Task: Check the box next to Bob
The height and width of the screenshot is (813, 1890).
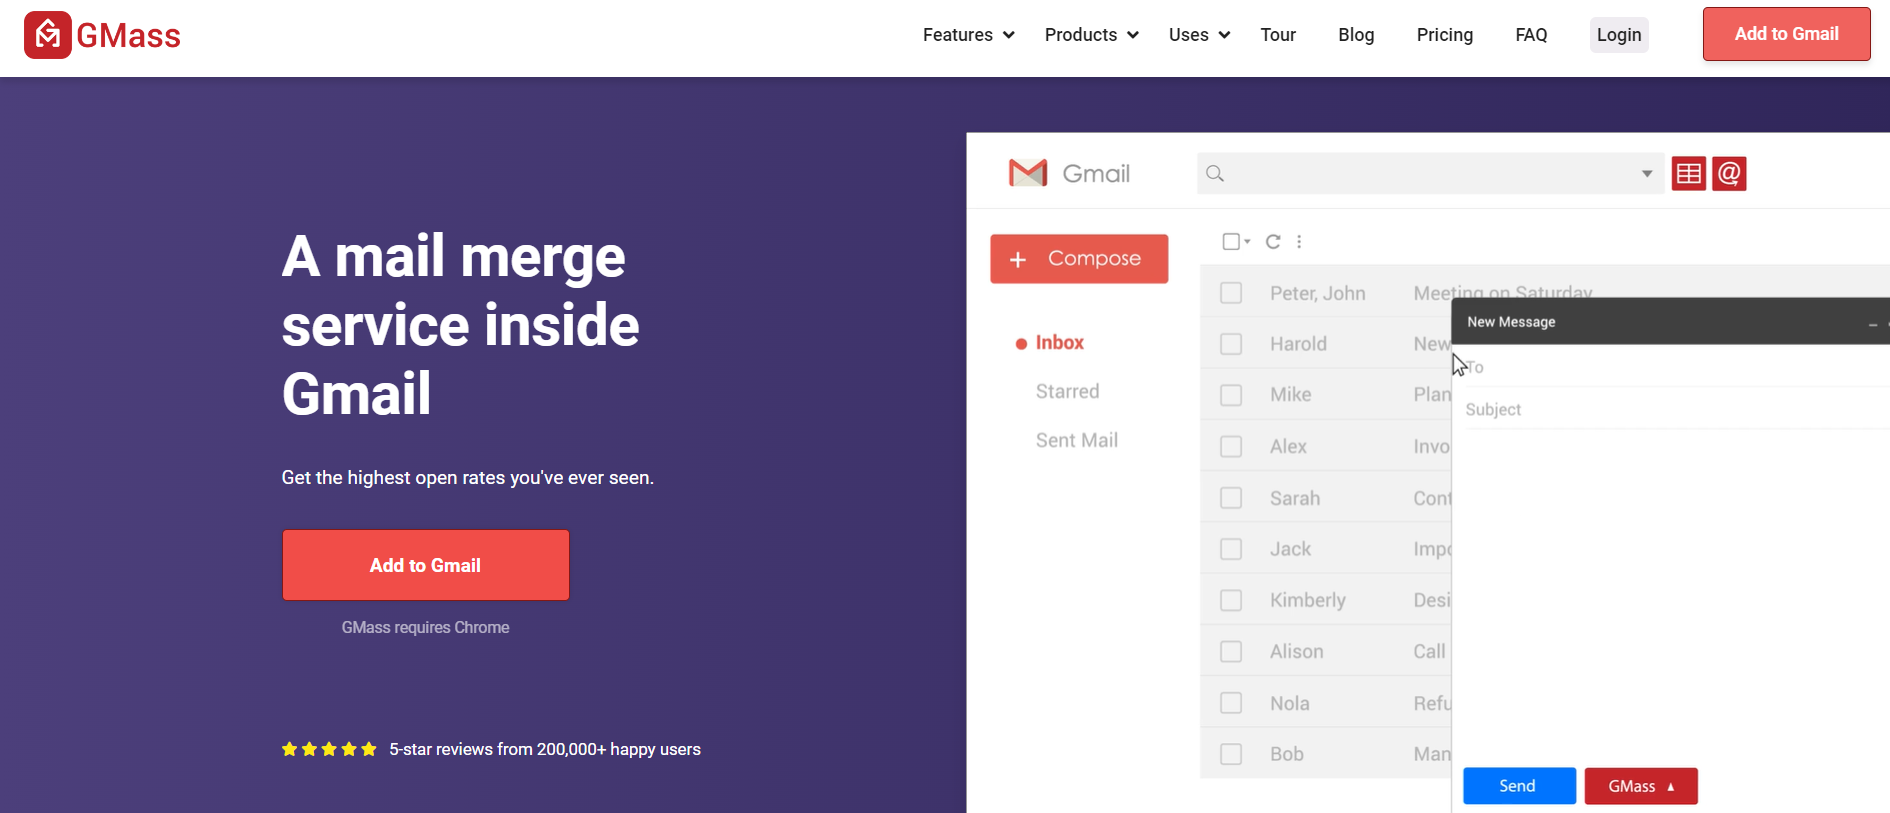Action: 1231,754
